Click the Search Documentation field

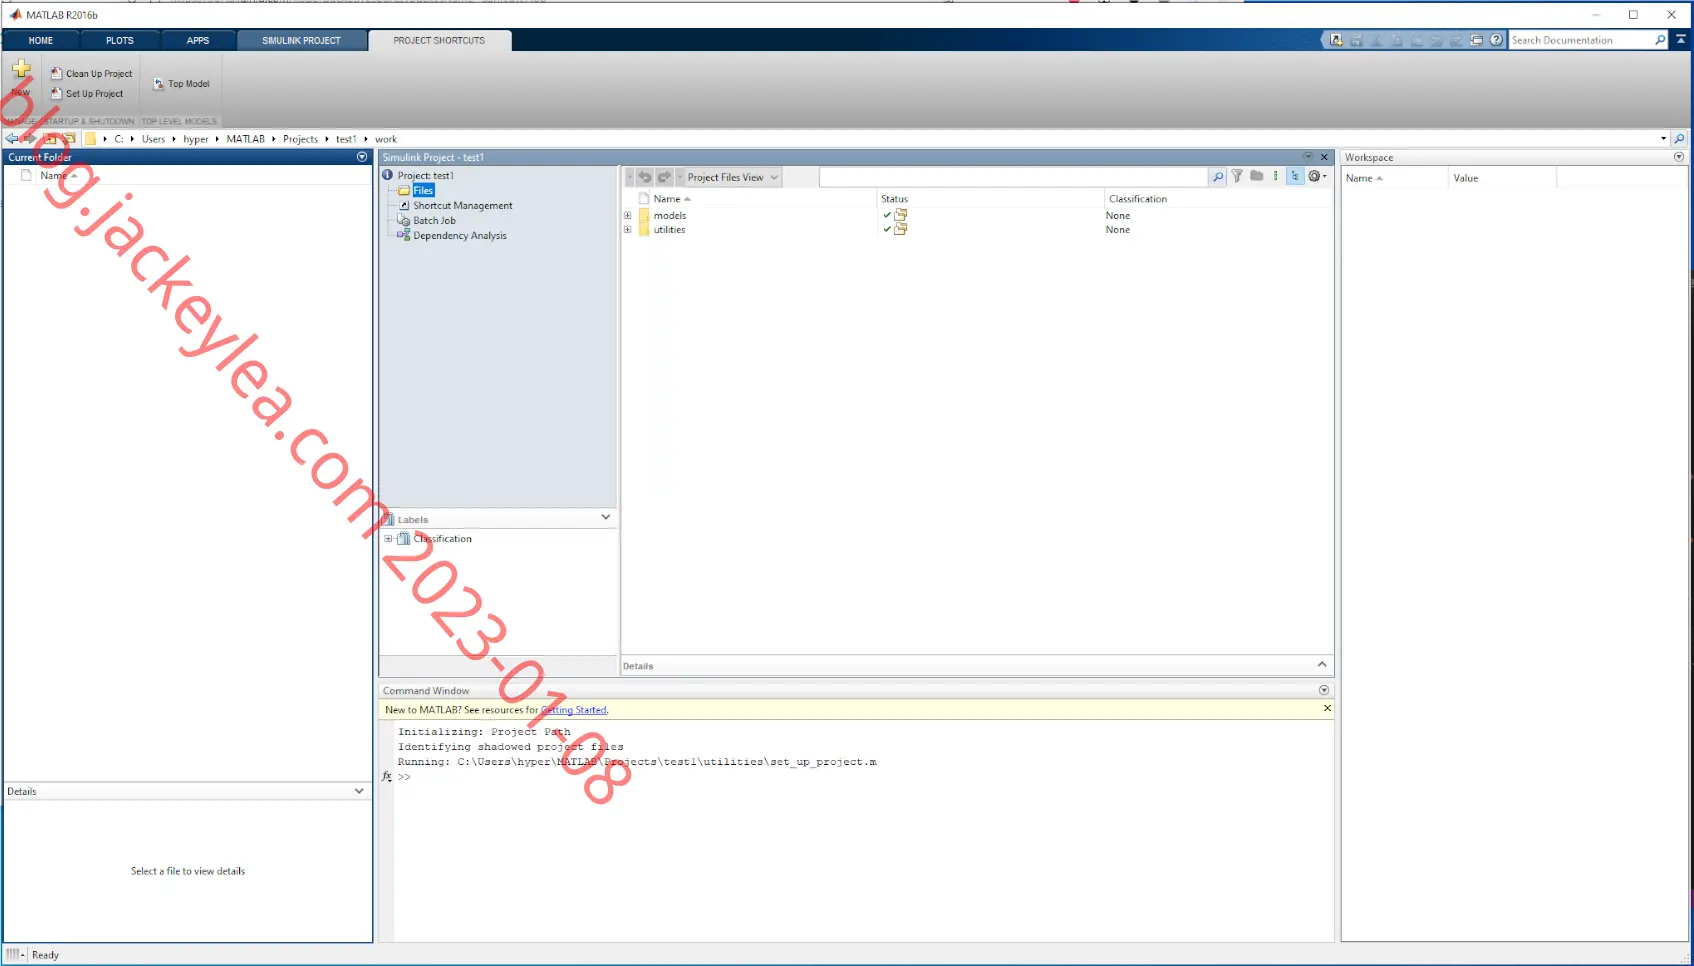tap(1581, 40)
